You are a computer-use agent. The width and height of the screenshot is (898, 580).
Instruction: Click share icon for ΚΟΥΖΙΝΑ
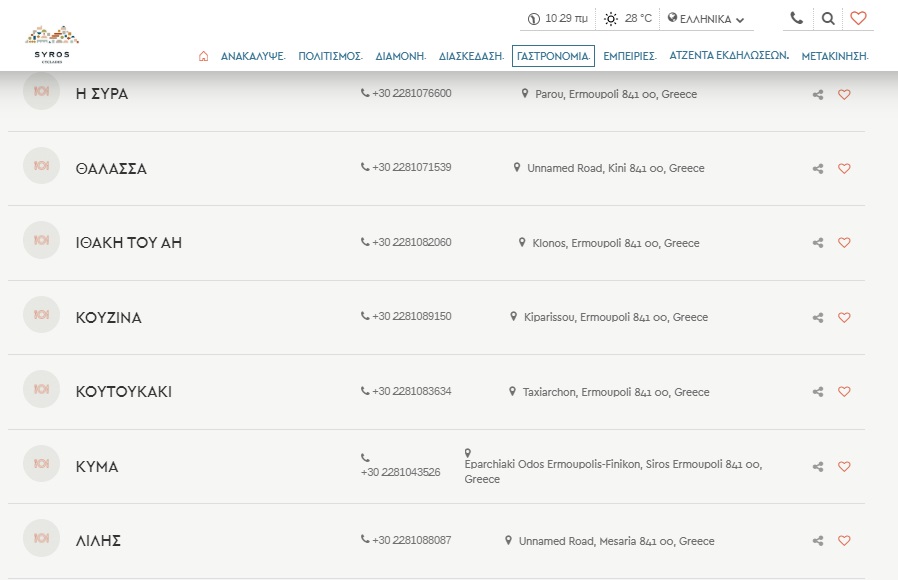[818, 318]
